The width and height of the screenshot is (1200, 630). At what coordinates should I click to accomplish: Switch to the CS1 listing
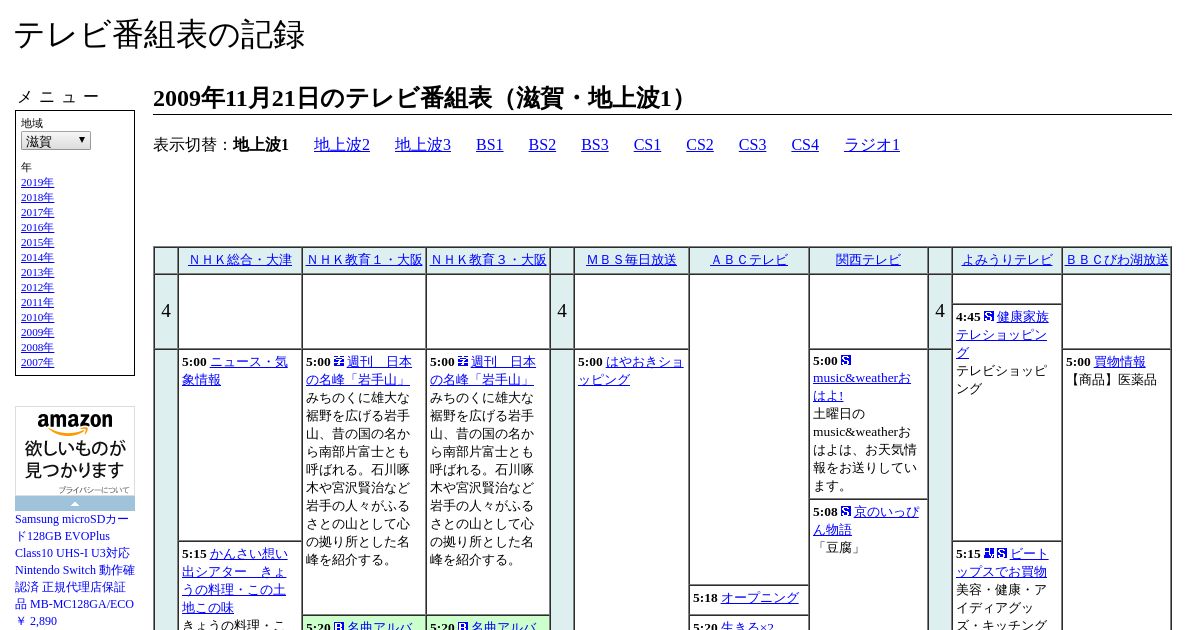[647, 145]
